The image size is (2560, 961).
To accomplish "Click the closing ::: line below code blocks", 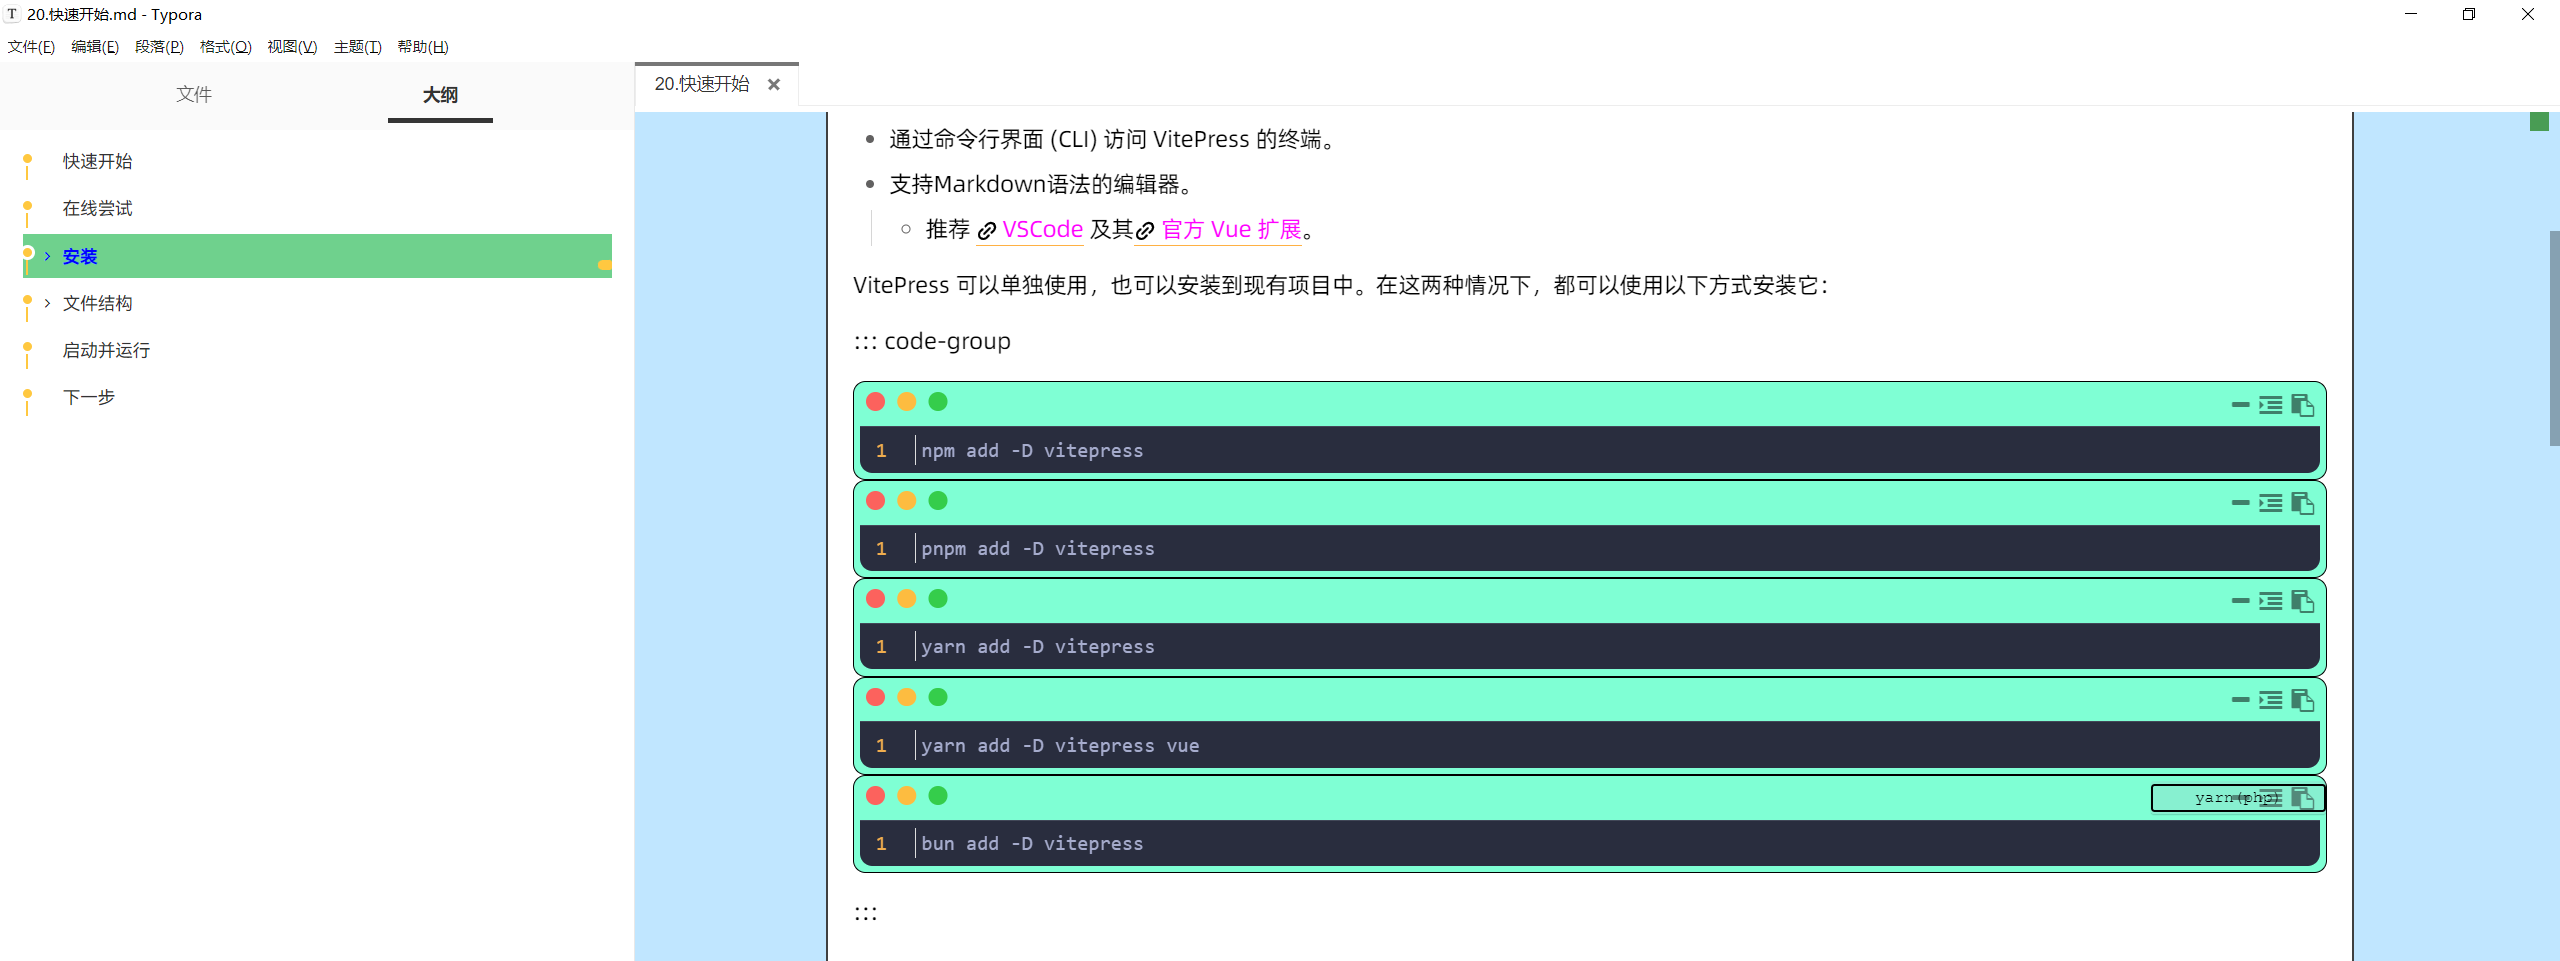I will (x=866, y=912).
